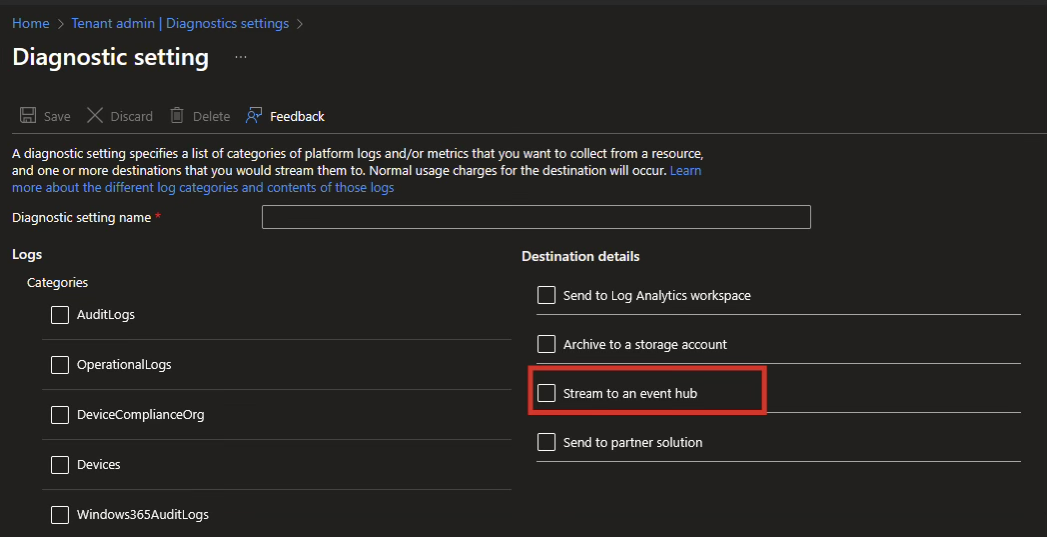Enable Archive to a storage account
1047x537 pixels.
click(546, 344)
